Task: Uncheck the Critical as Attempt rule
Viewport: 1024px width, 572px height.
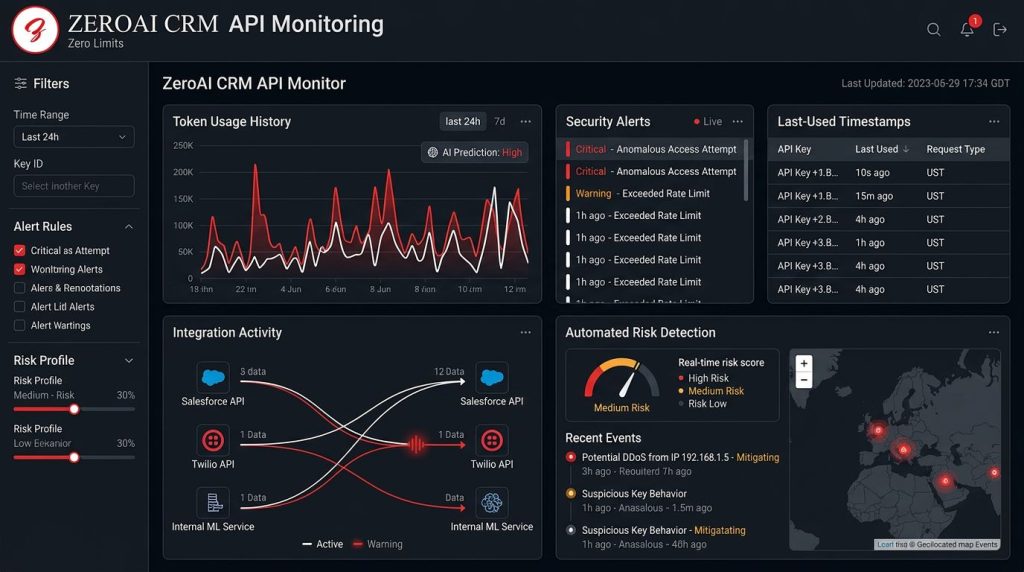Action: (x=20, y=251)
